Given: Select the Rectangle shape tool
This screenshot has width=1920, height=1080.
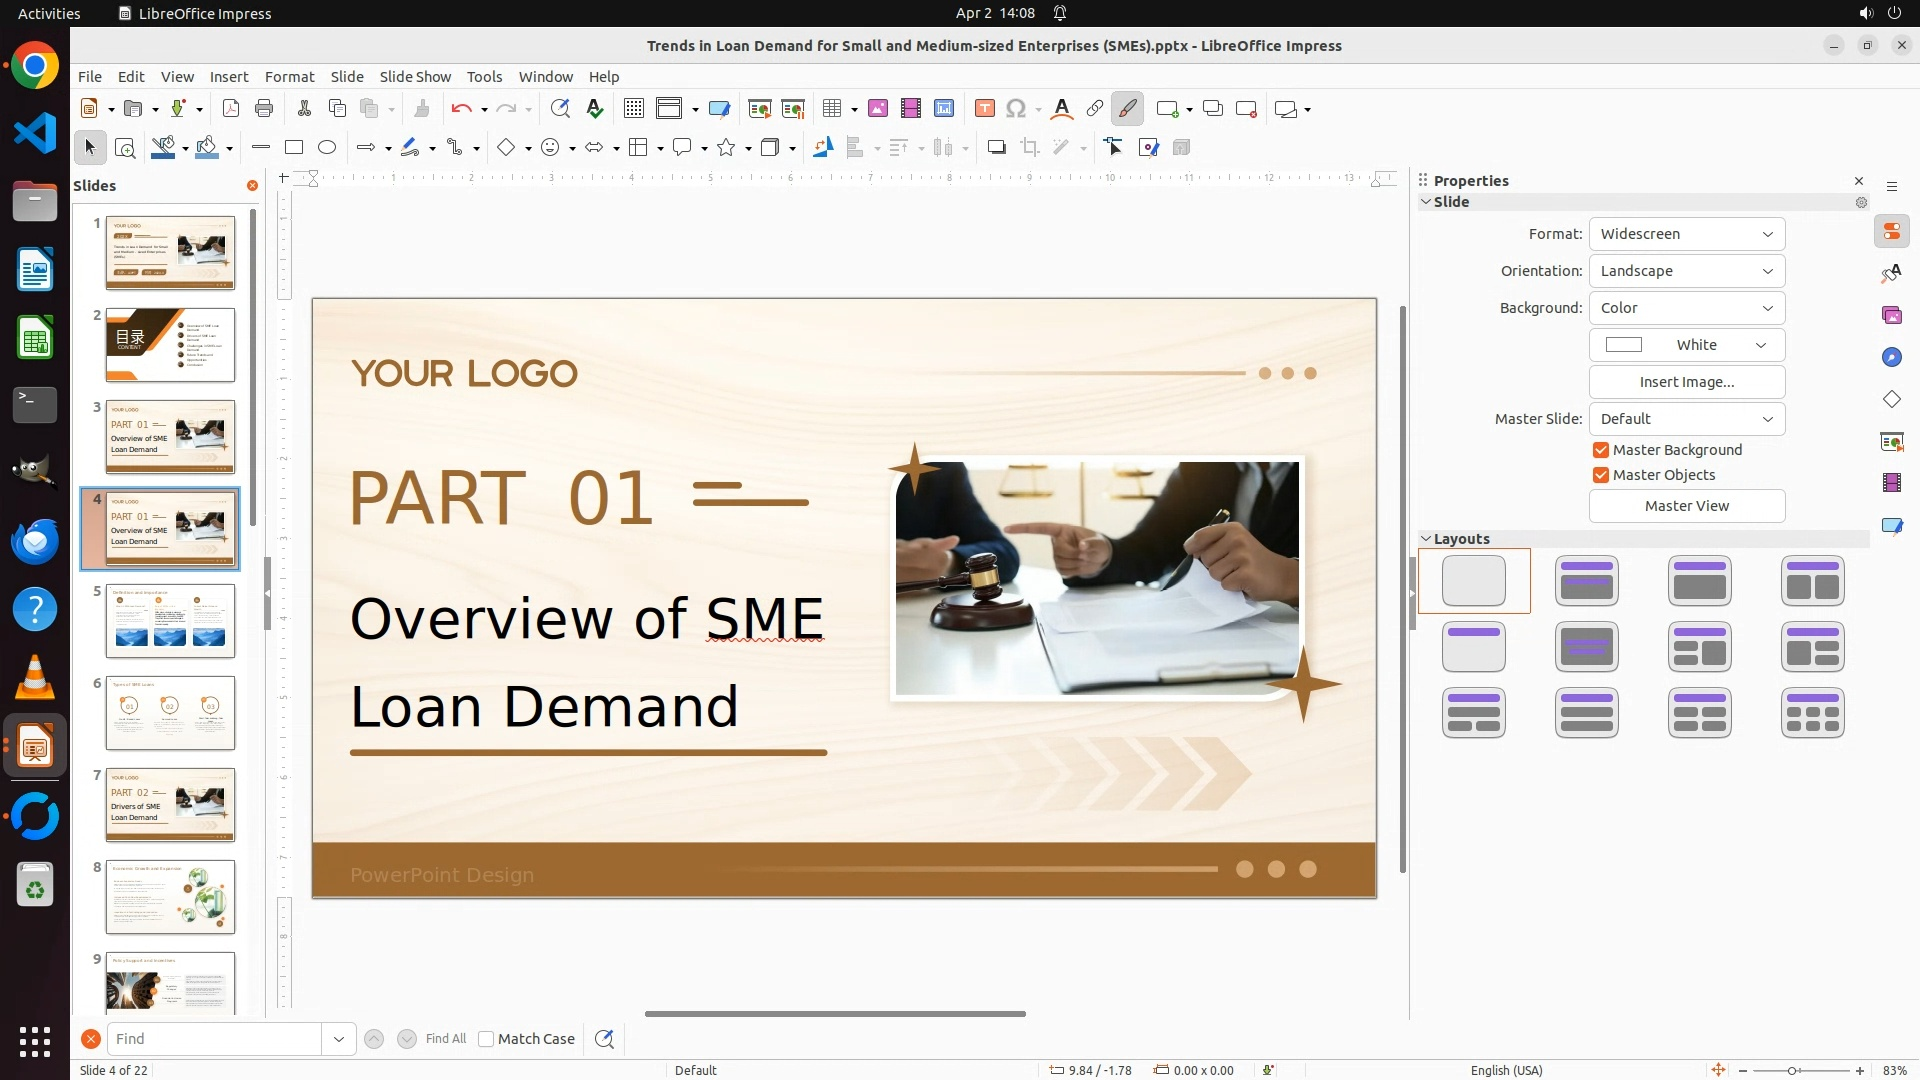Looking at the screenshot, I should tap(294, 148).
